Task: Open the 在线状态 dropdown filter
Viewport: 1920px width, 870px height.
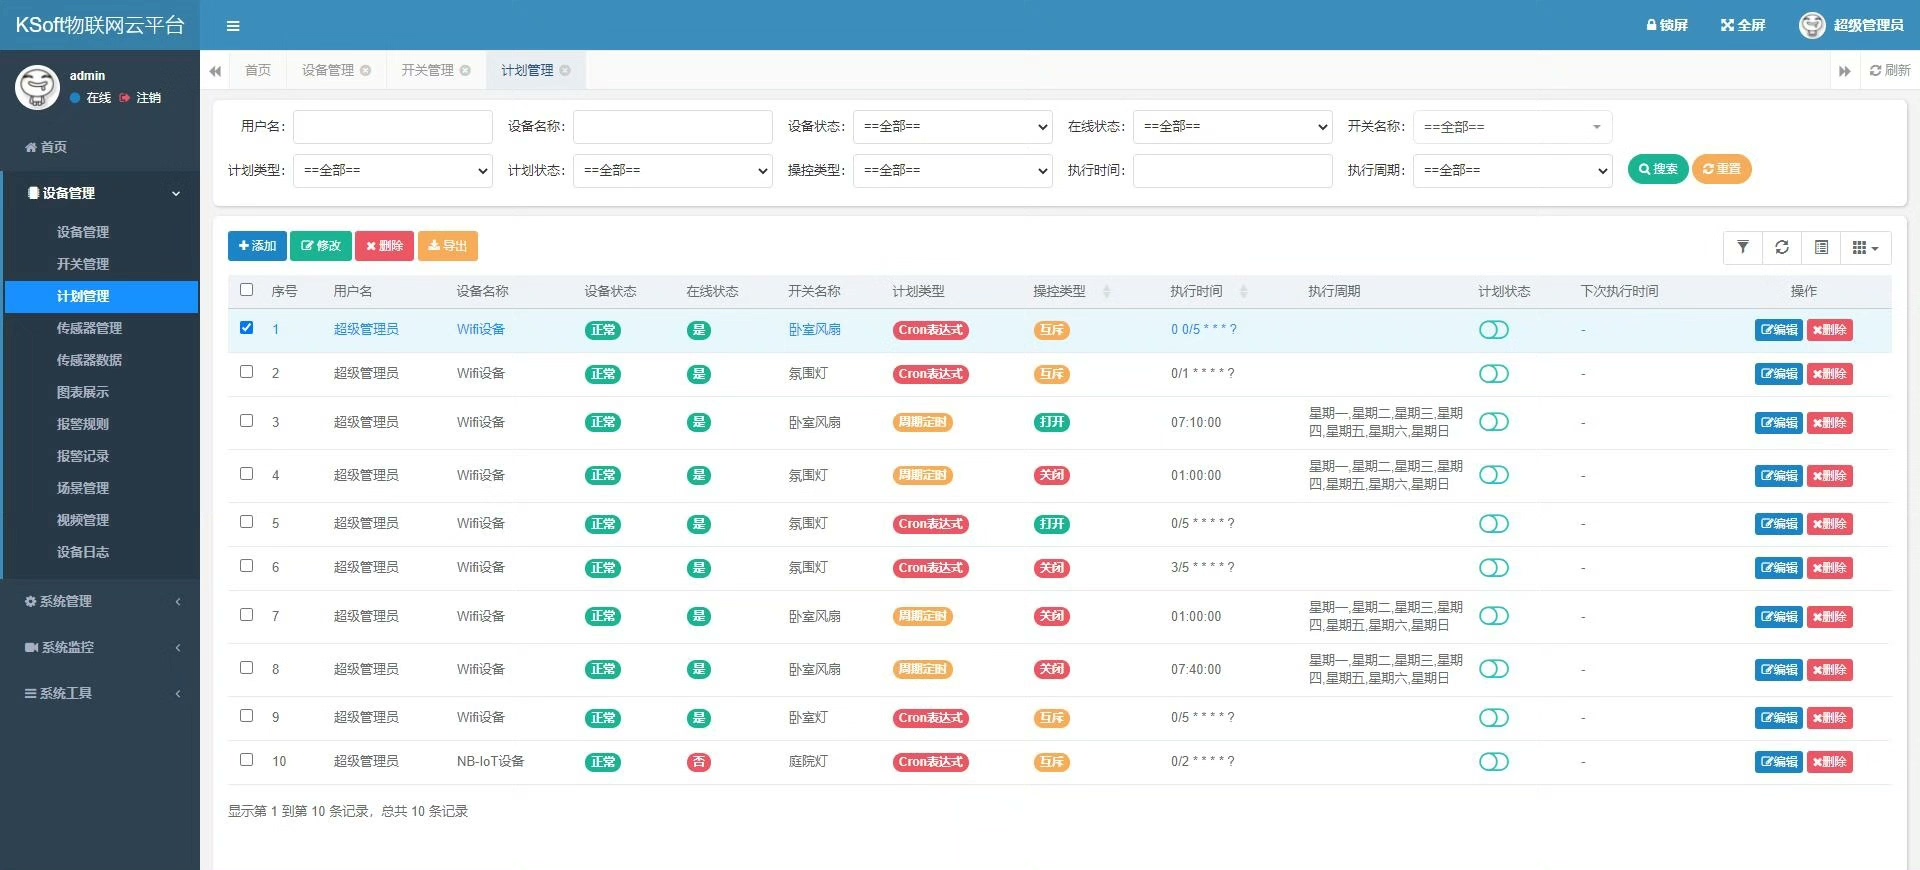Action: [x=1232, y=127]
